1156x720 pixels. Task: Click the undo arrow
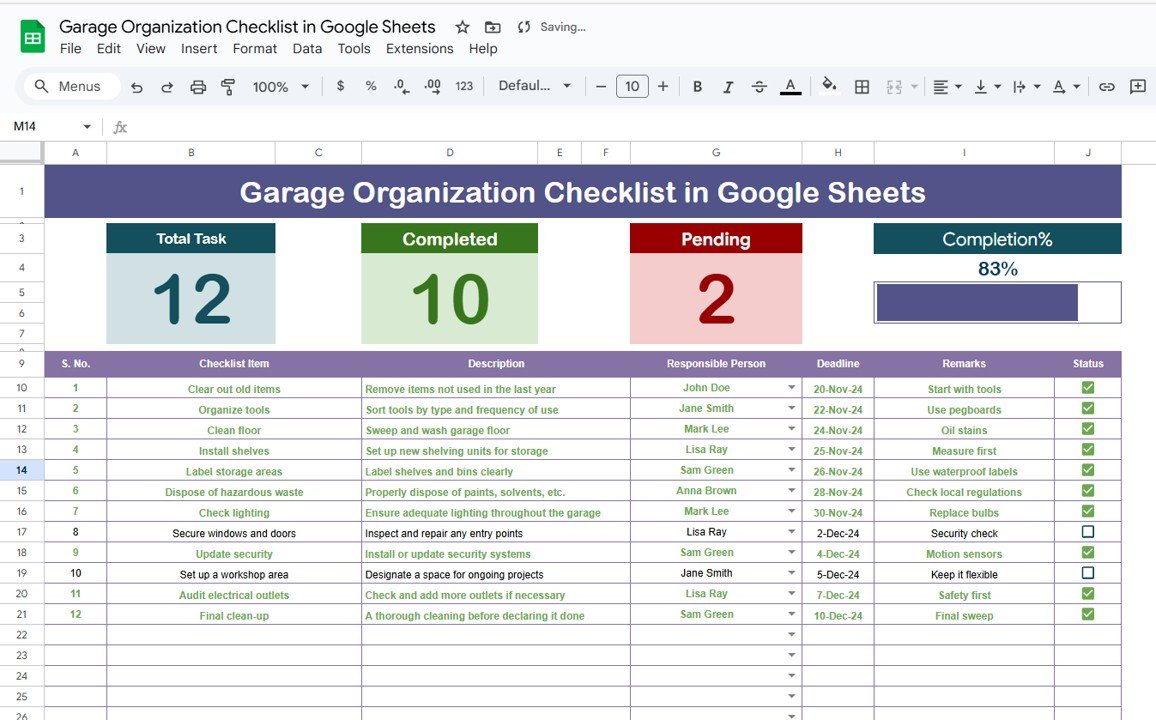click(x=136, y=87)
